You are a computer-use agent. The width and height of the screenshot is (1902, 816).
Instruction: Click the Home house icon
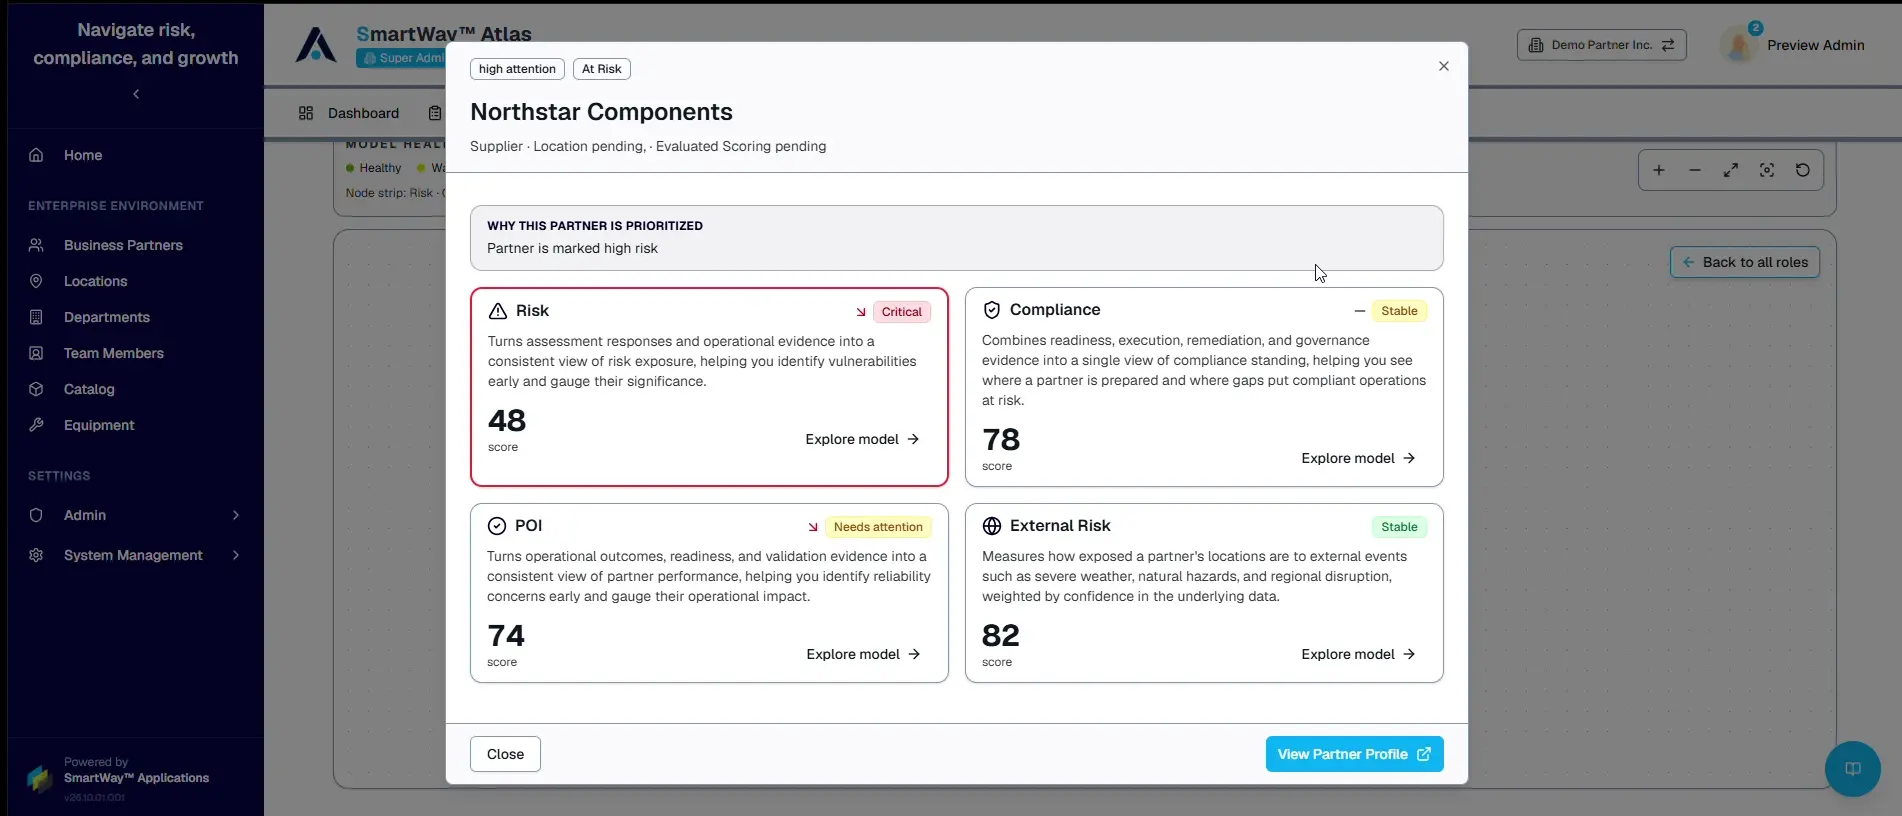pyautogui.click(x=36, y=155)
